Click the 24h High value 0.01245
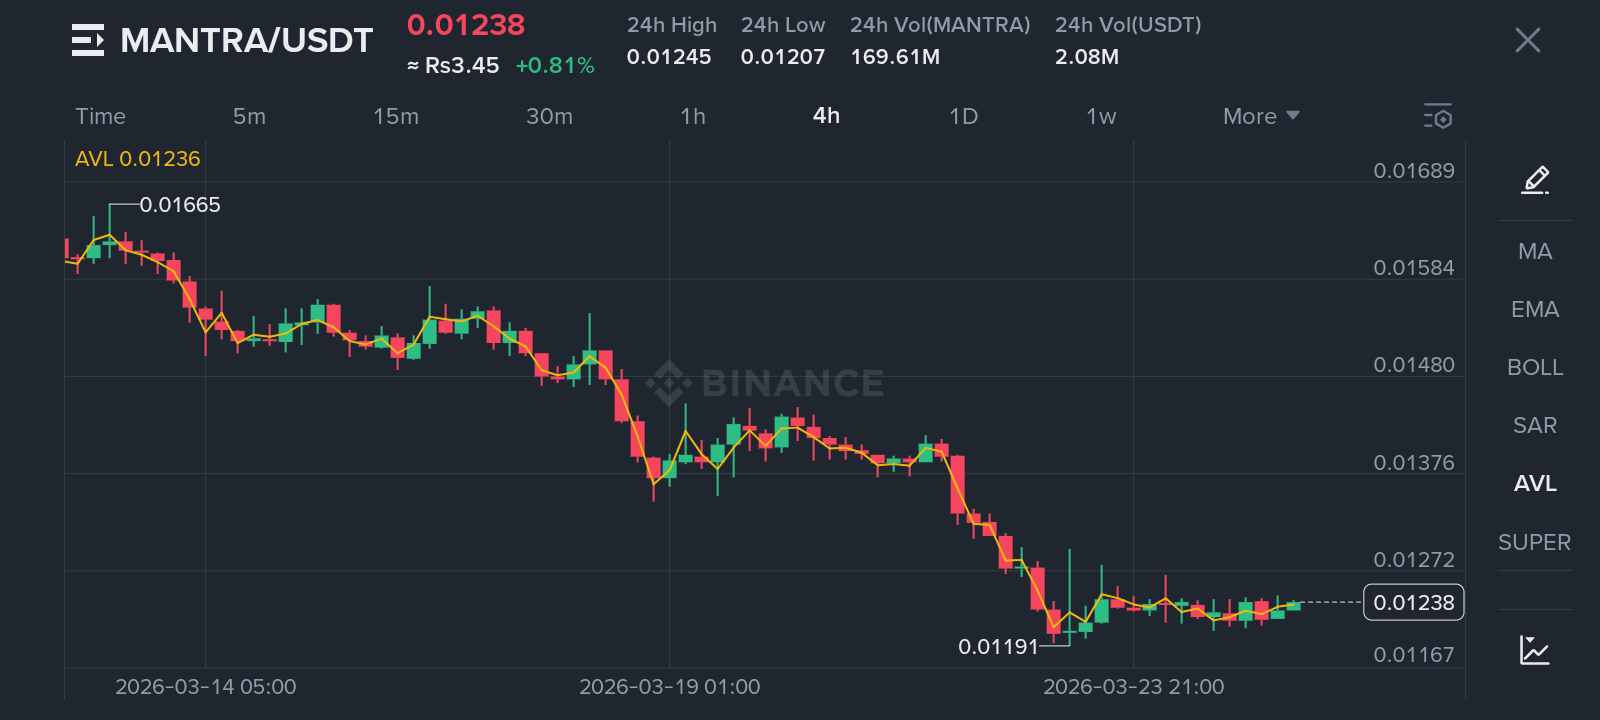The image size is (1600, 720). pyautogui.click(x=669, y=57)
